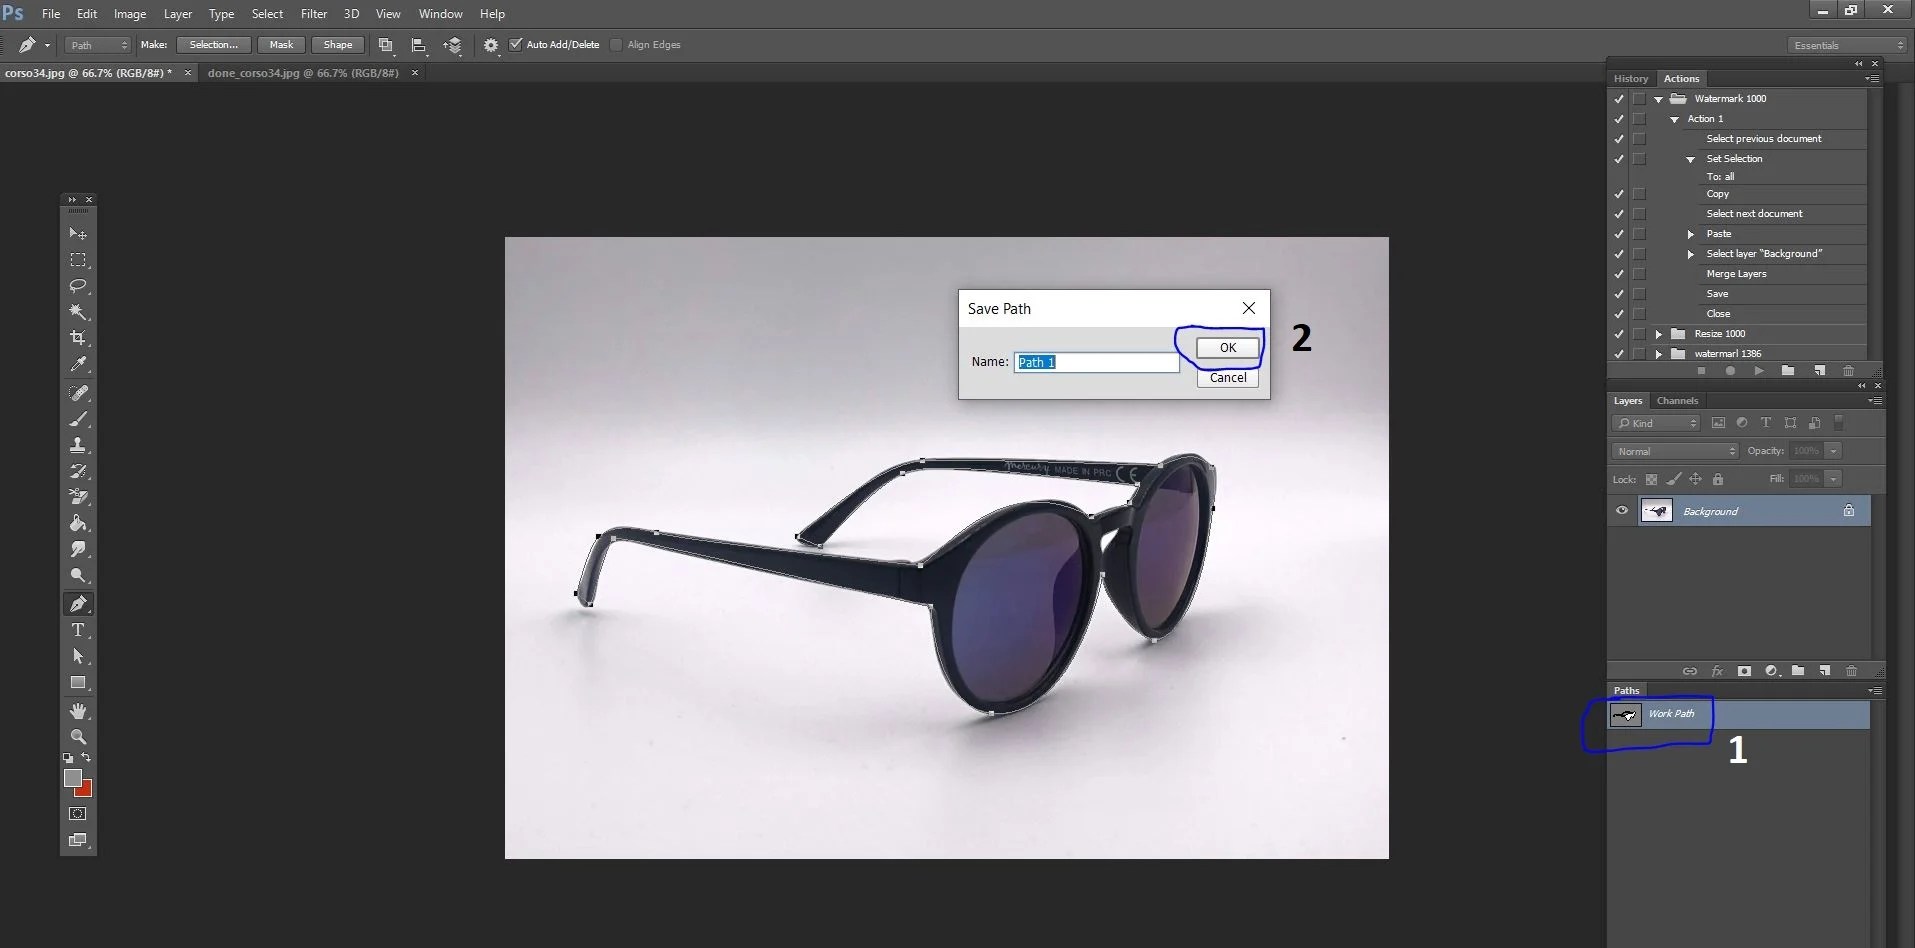The image size is (1915, 948).
Task: Select the Zoom tool in the toolbar
Action: (78, 736)
